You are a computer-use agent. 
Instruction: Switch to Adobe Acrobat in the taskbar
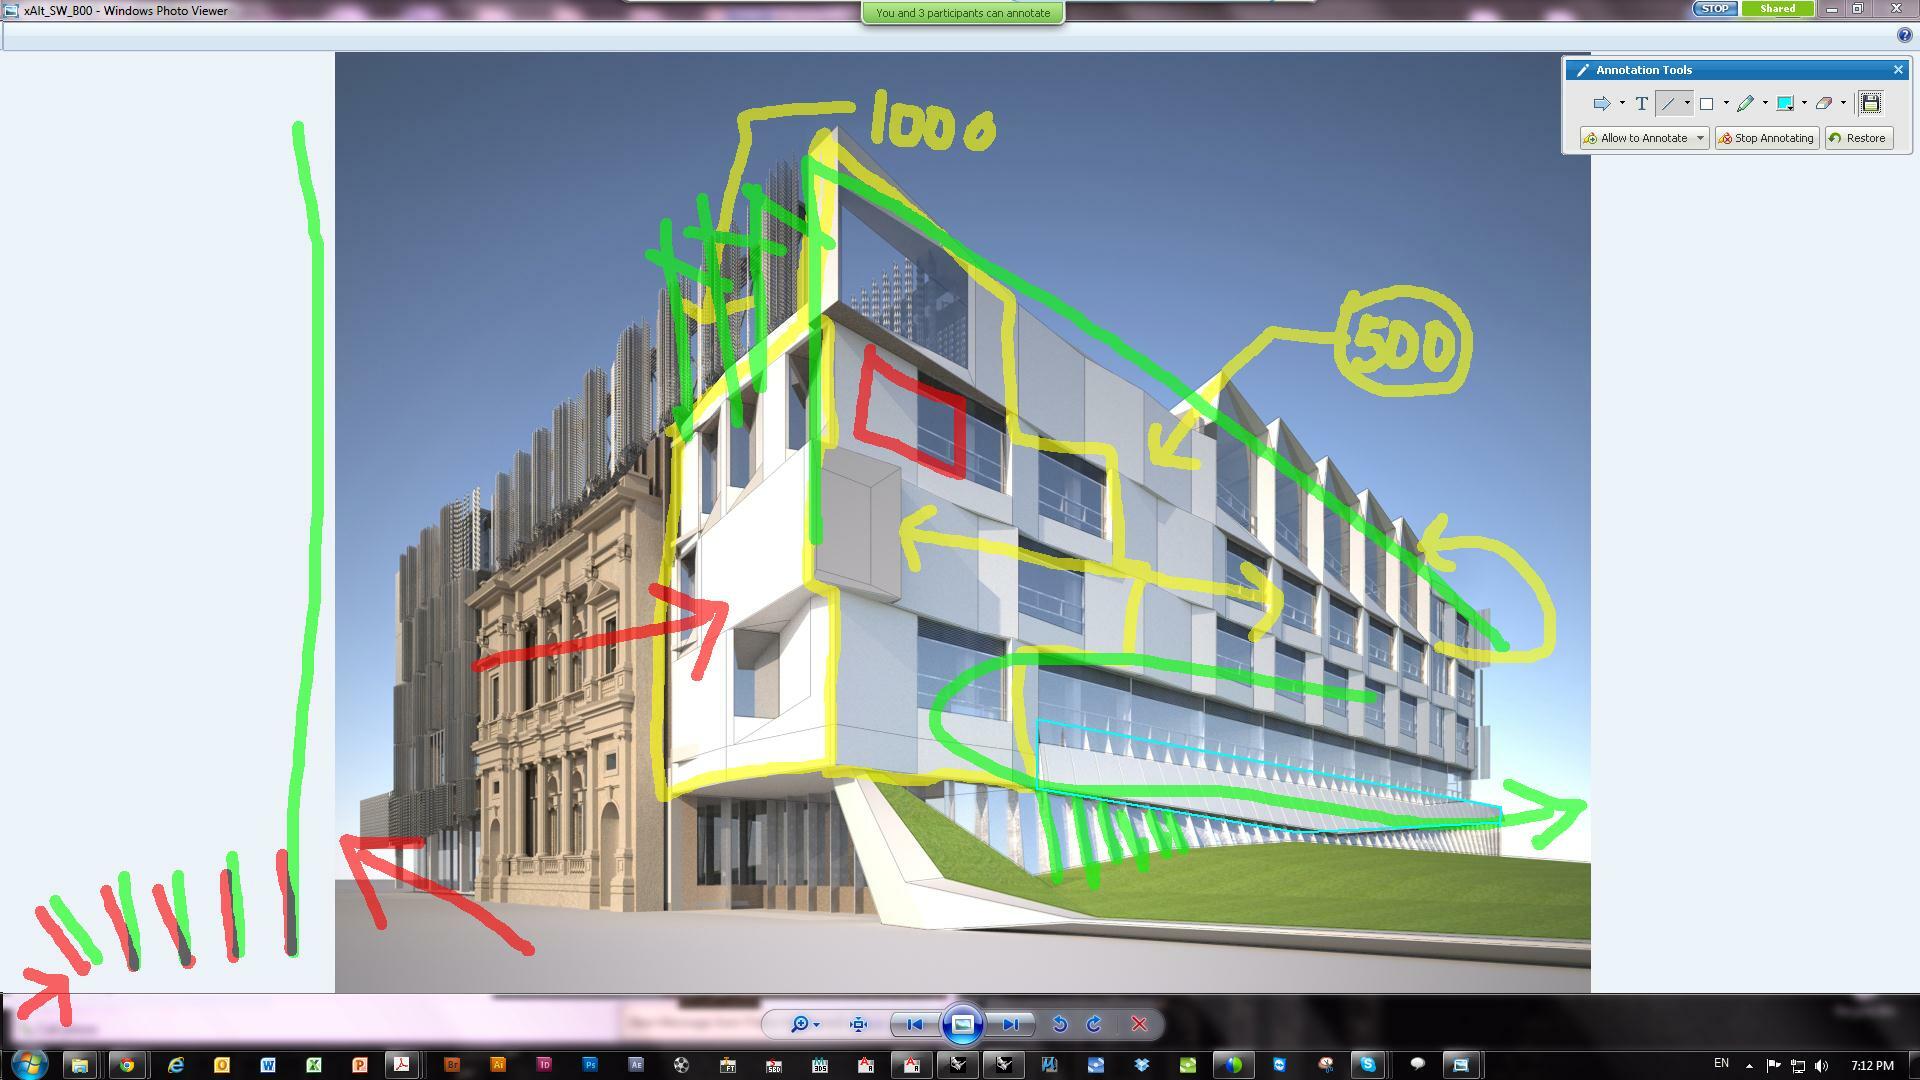tap(402, 1065)
